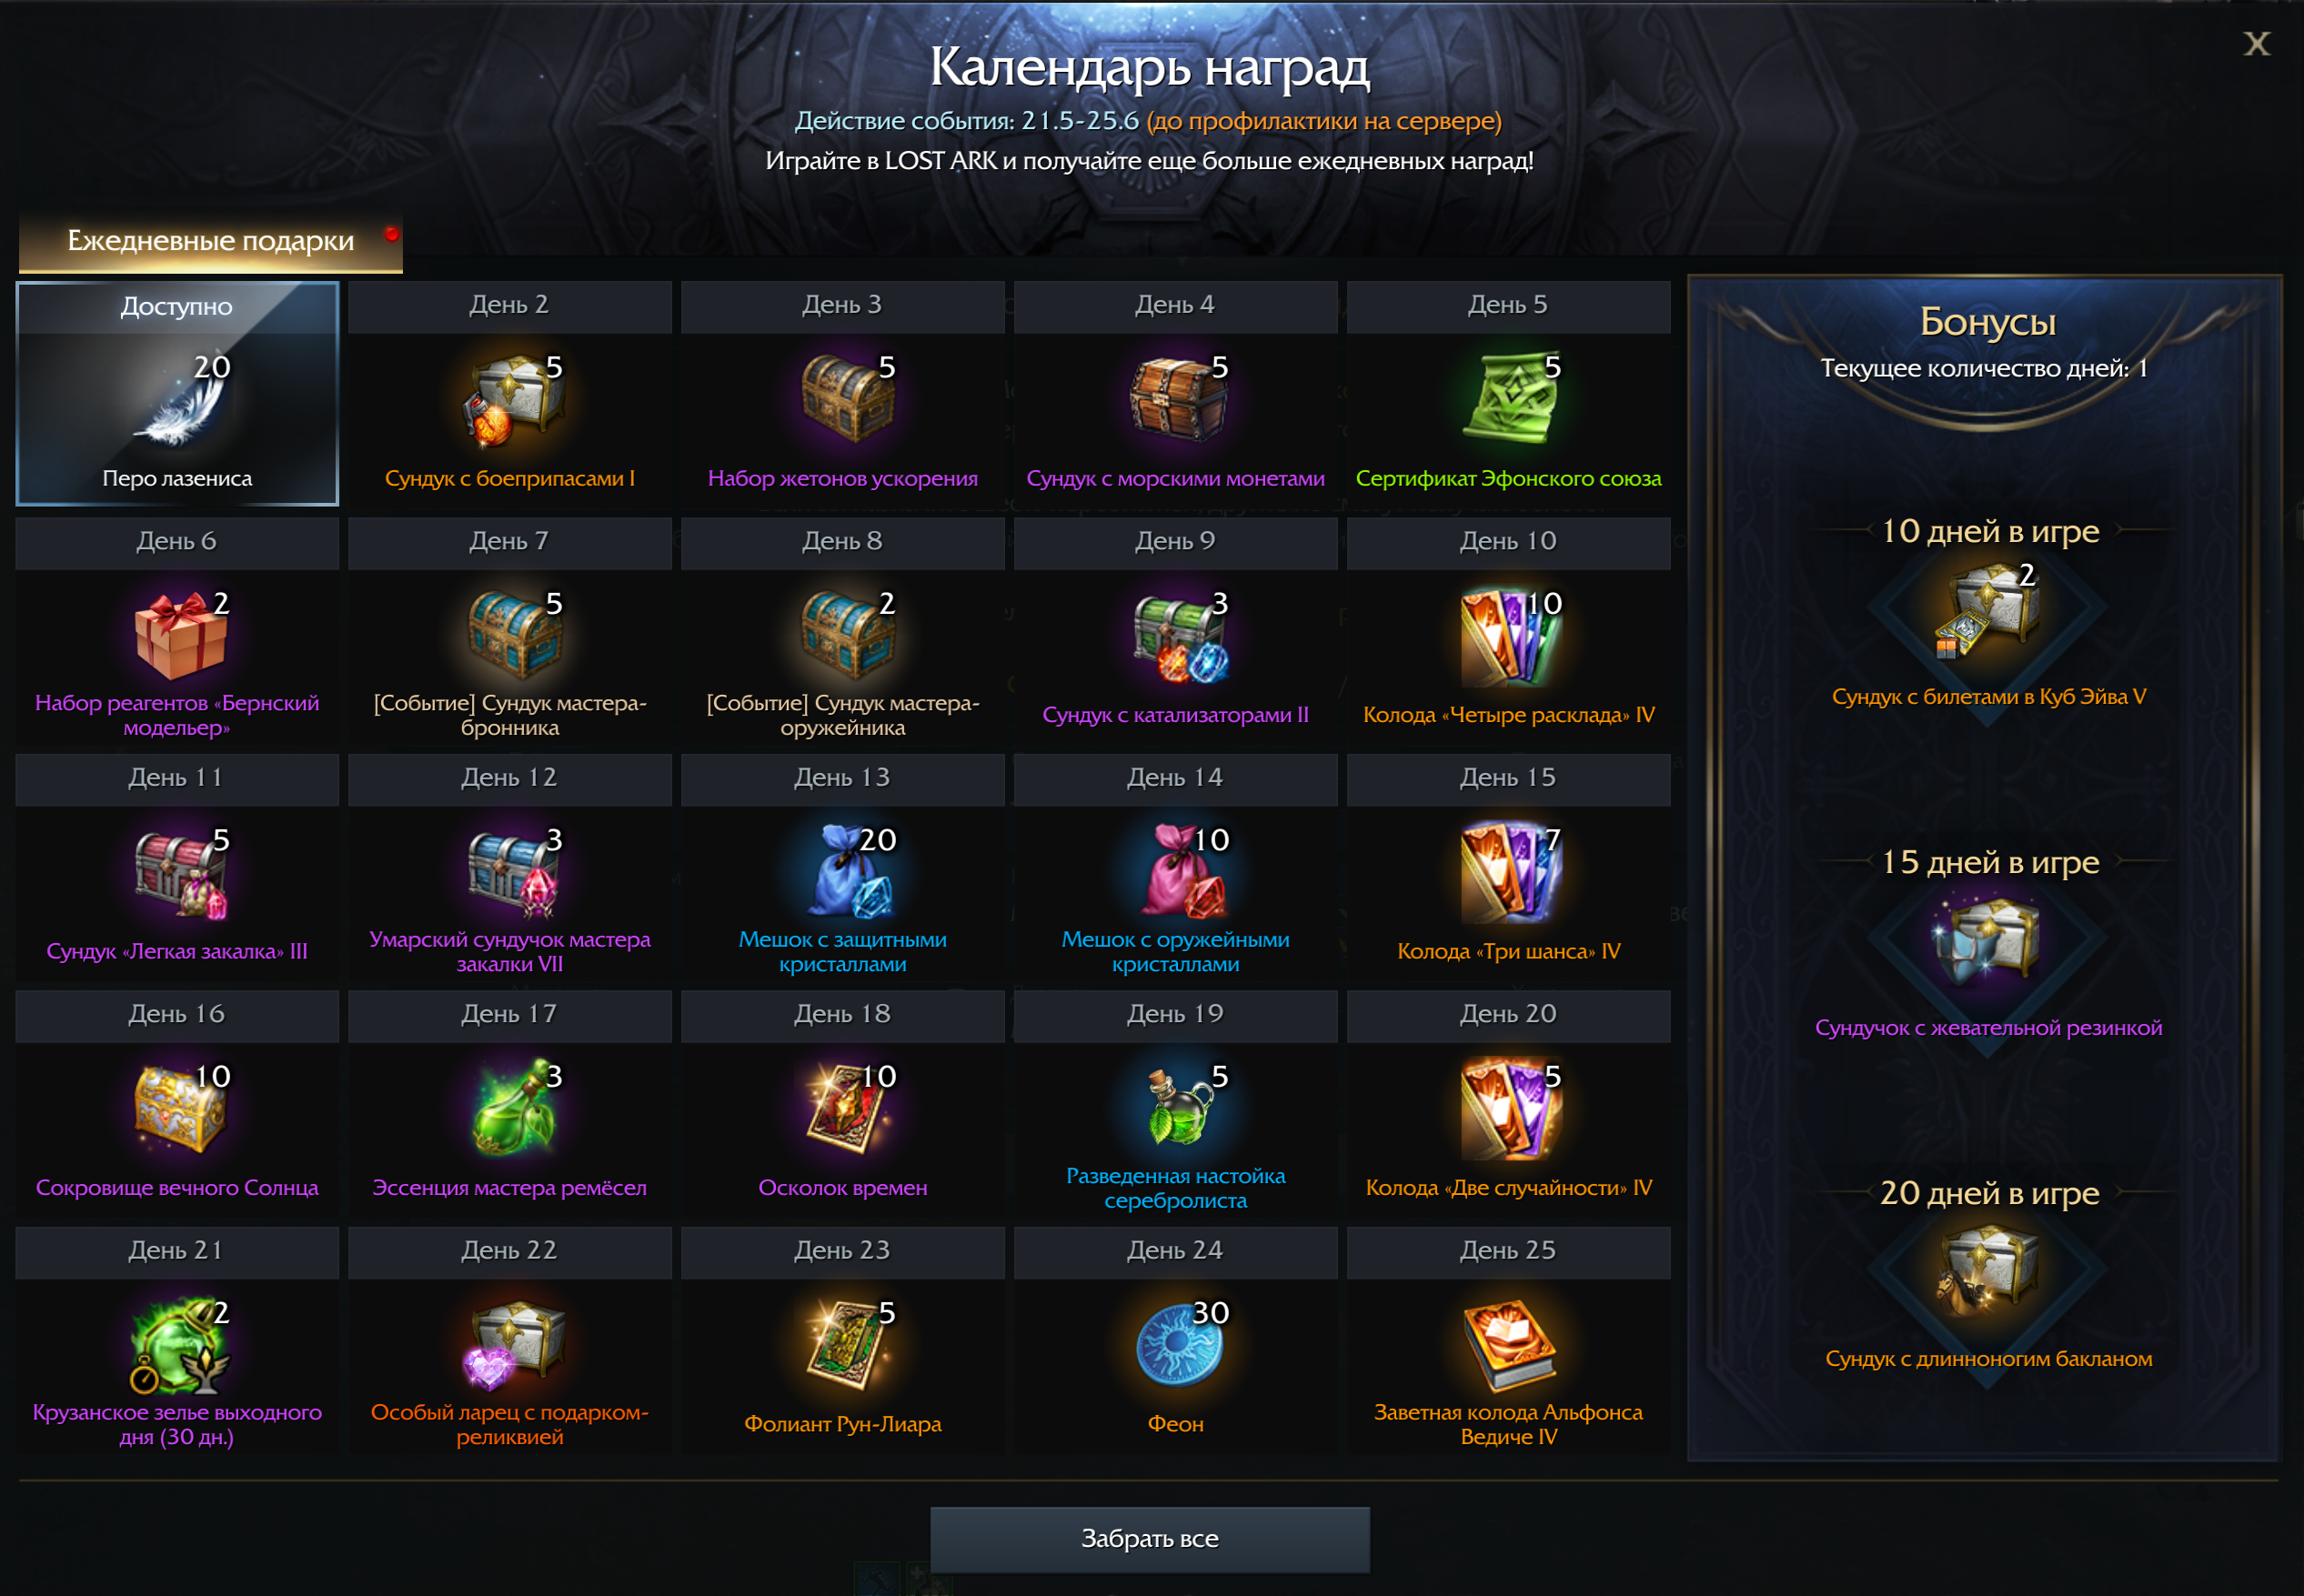The width and height of the screenshot is (2304, 1596).
Task: Select the Сундук с катализаторами II chest
Action: coord(1180,636)
